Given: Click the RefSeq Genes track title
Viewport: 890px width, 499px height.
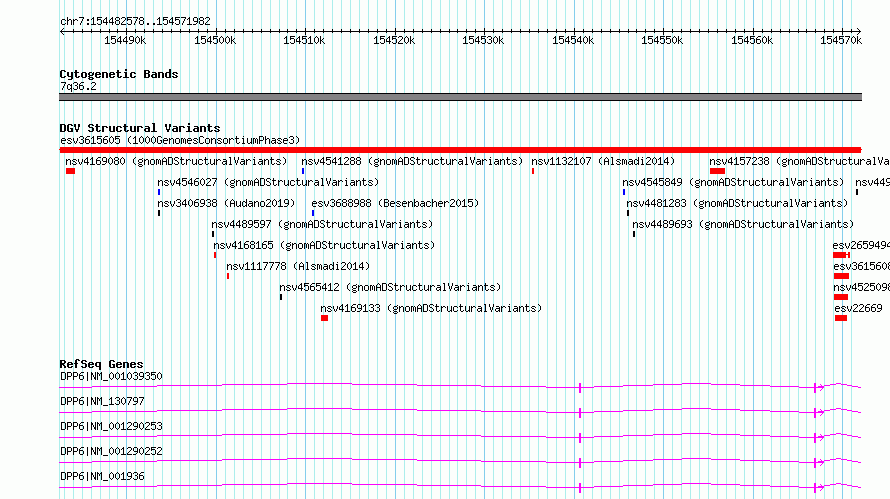Looking at the screenshot, I should pyautogui.click(x=101, y=364).
